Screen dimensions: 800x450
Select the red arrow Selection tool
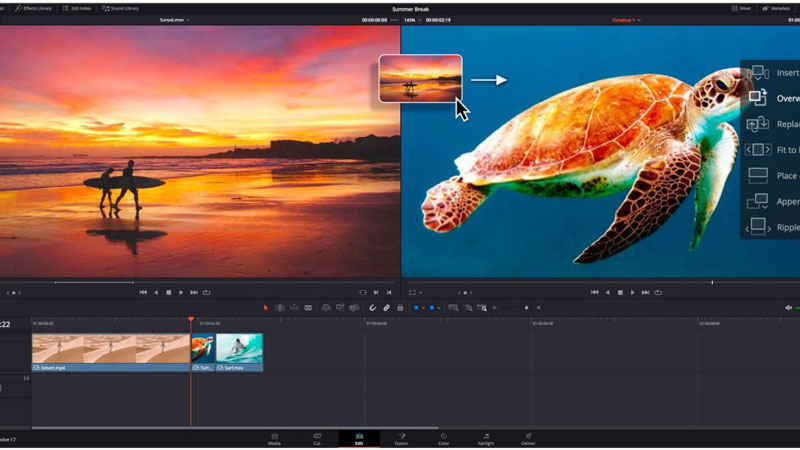[266, 308]
